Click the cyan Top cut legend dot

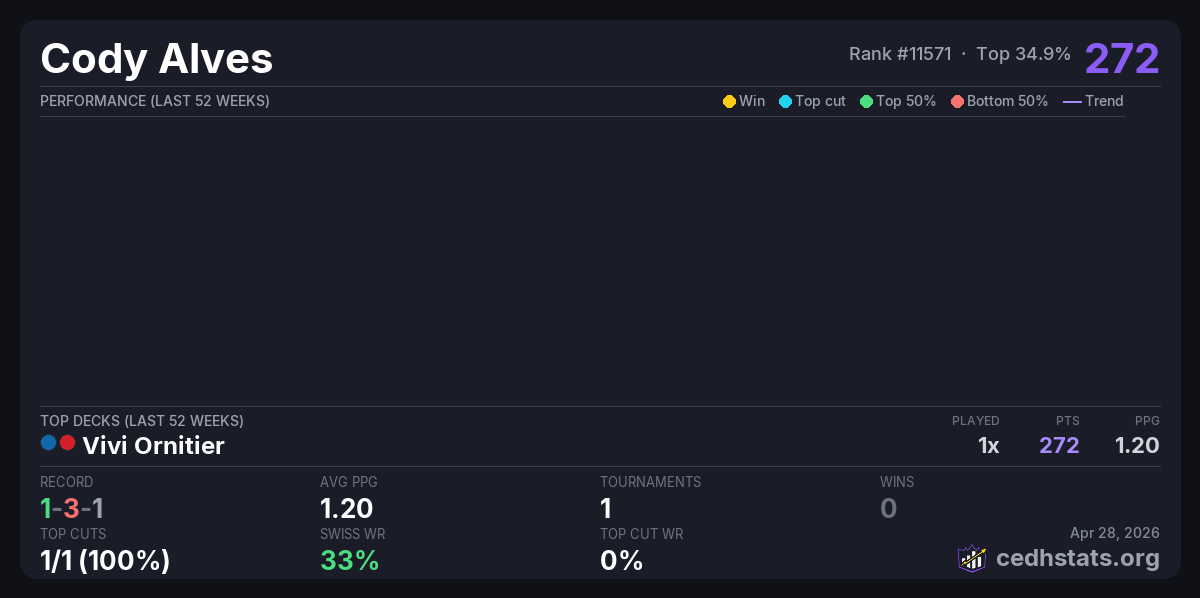785,101
